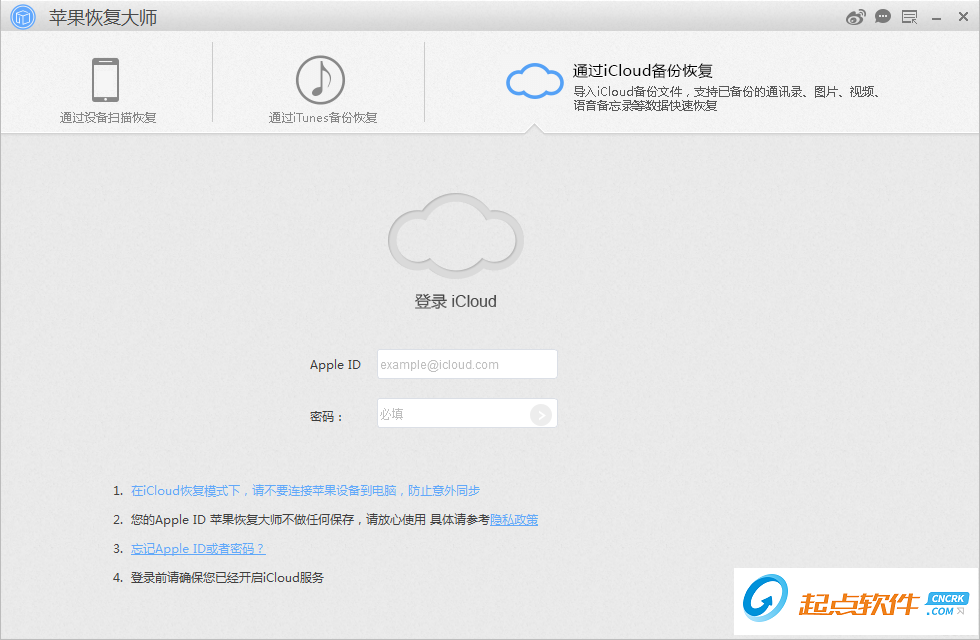Open the menu list icon in title bar

909,18
